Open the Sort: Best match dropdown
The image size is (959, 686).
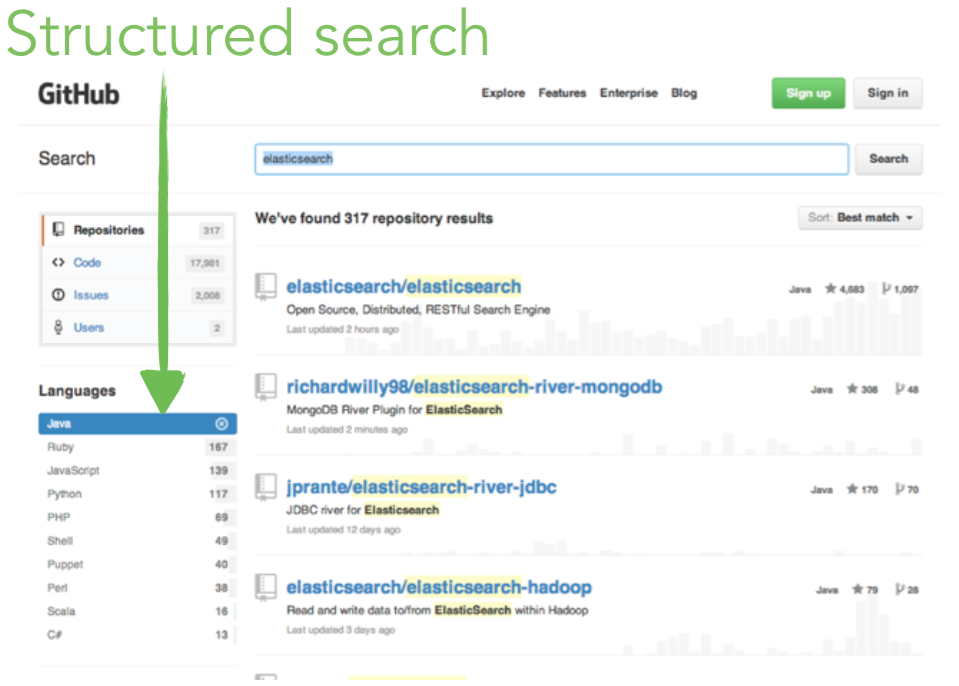[860, 218]
